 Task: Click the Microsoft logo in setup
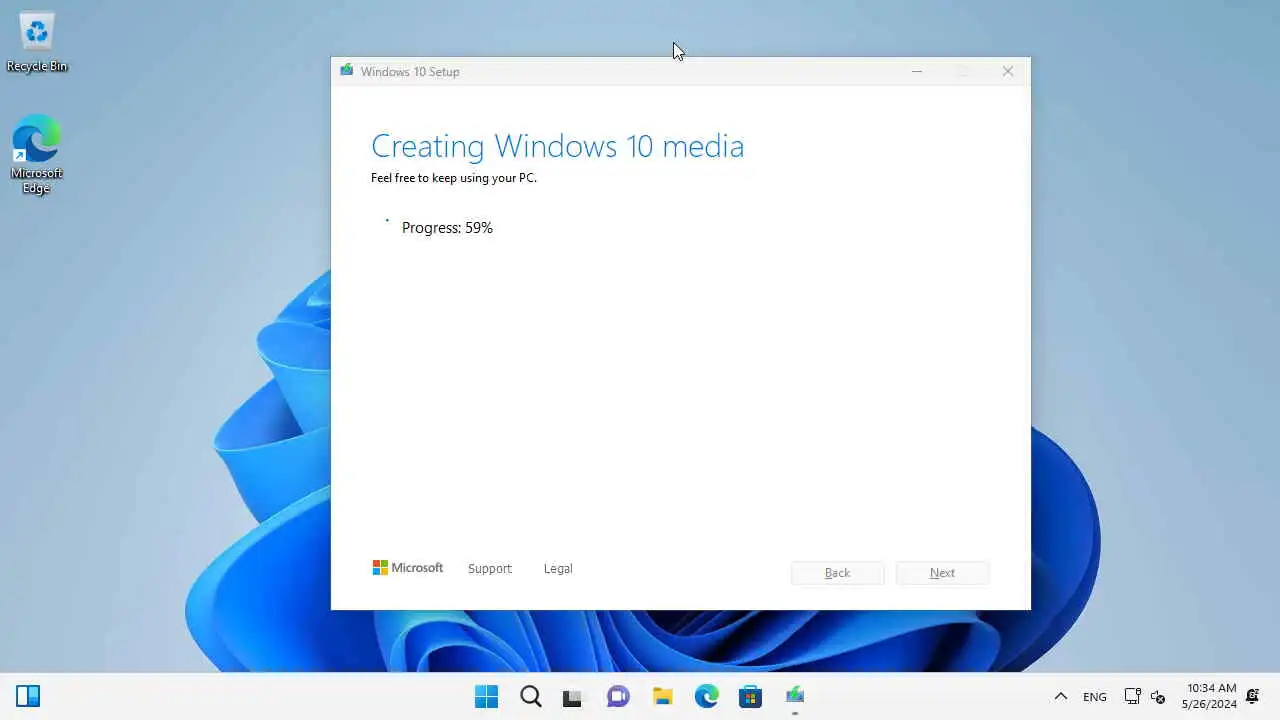tap(407, 568)
